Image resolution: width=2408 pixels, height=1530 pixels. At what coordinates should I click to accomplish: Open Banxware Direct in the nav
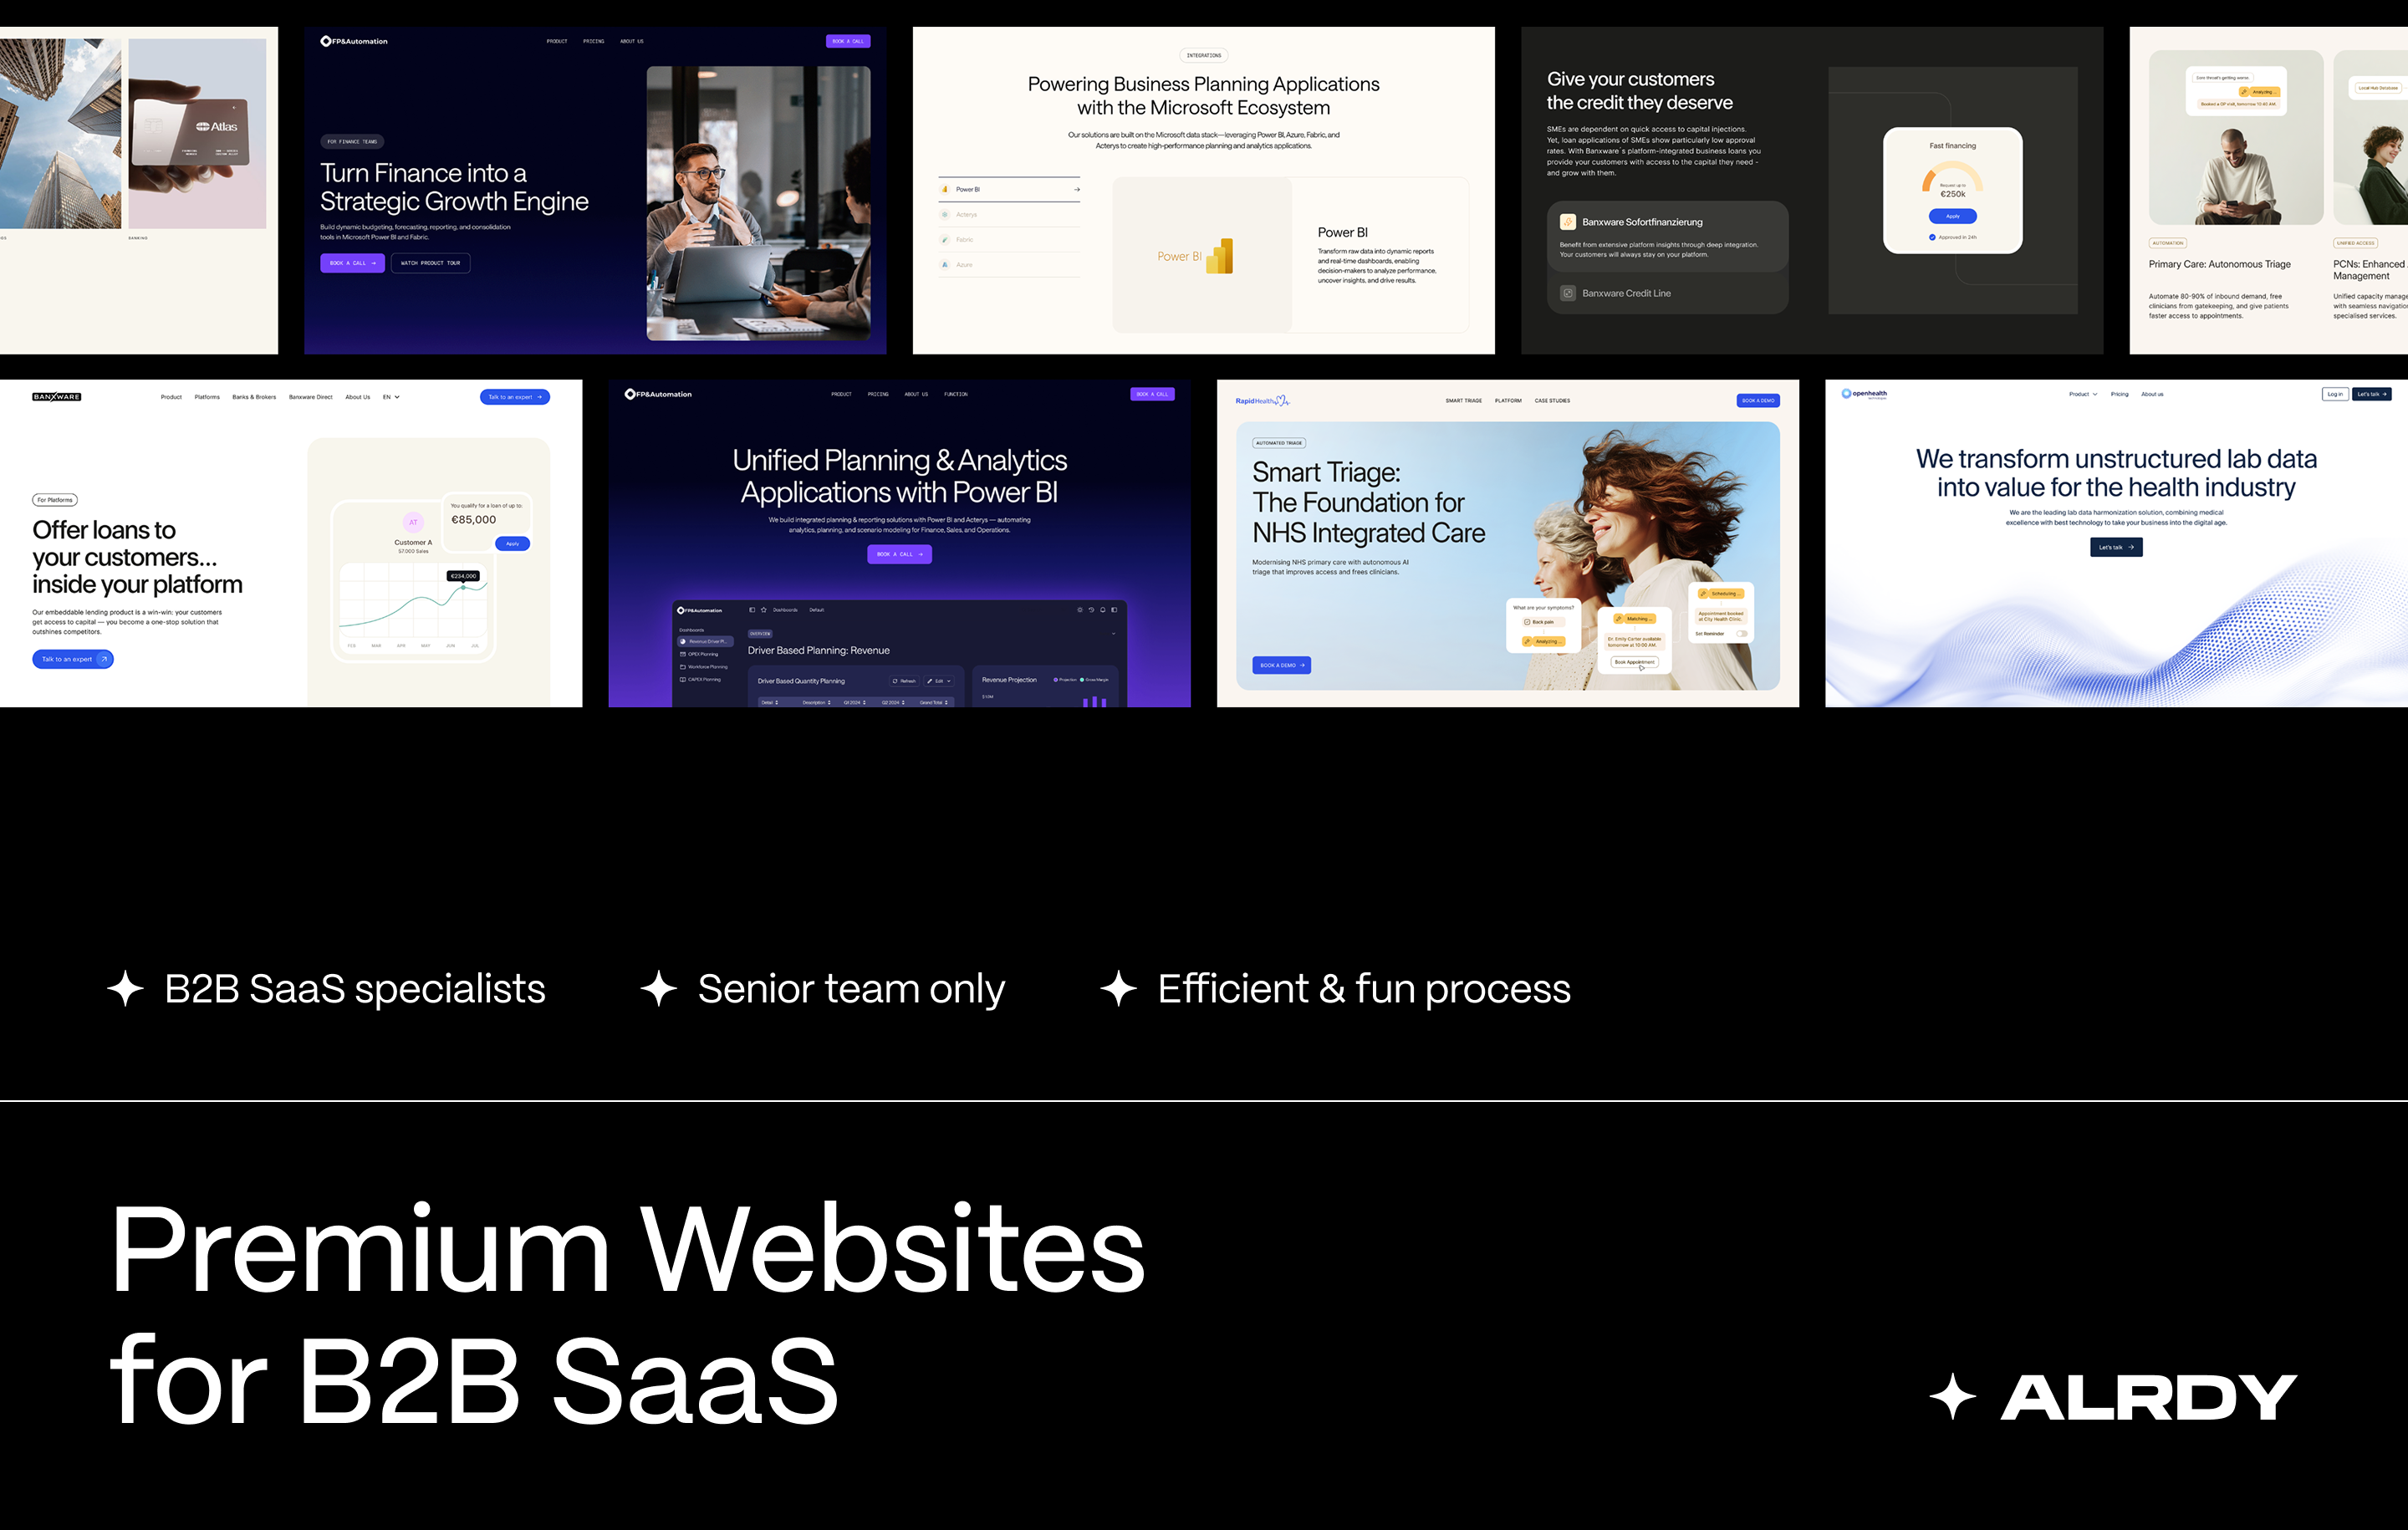[311, 397]
